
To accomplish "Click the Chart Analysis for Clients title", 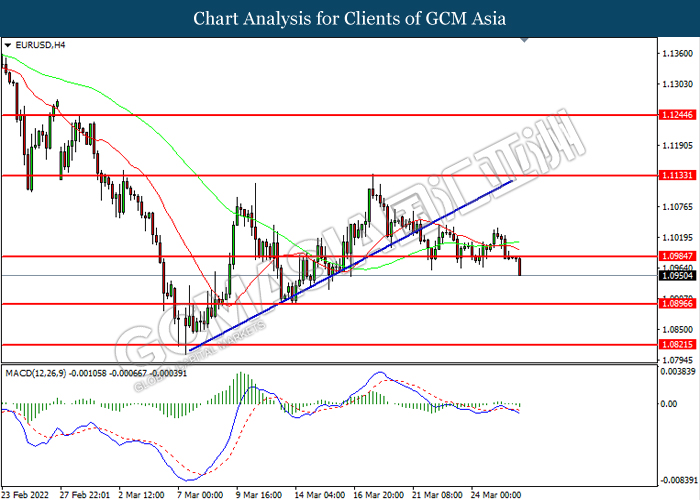I will [350, 18].
